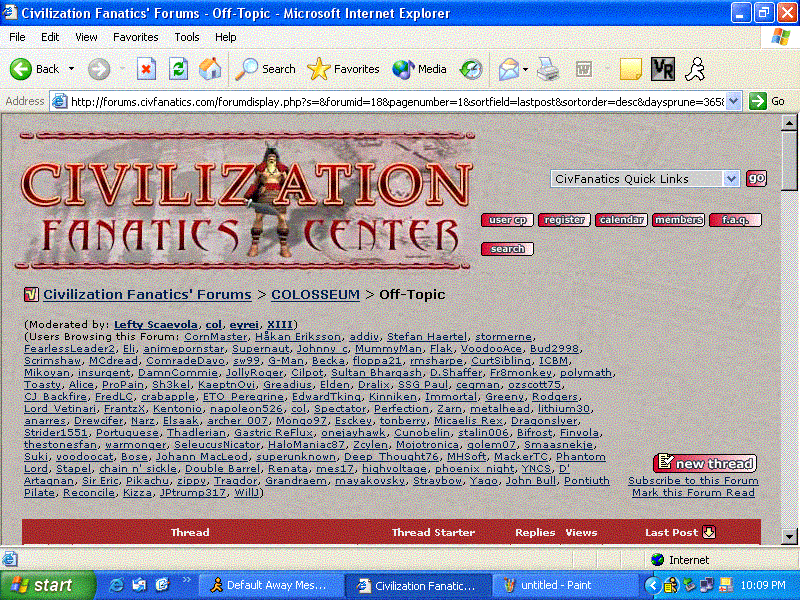The height and width of the screenshot is (600, 800).
Task: Click the Last Post column header
Action: pos(671,532)
